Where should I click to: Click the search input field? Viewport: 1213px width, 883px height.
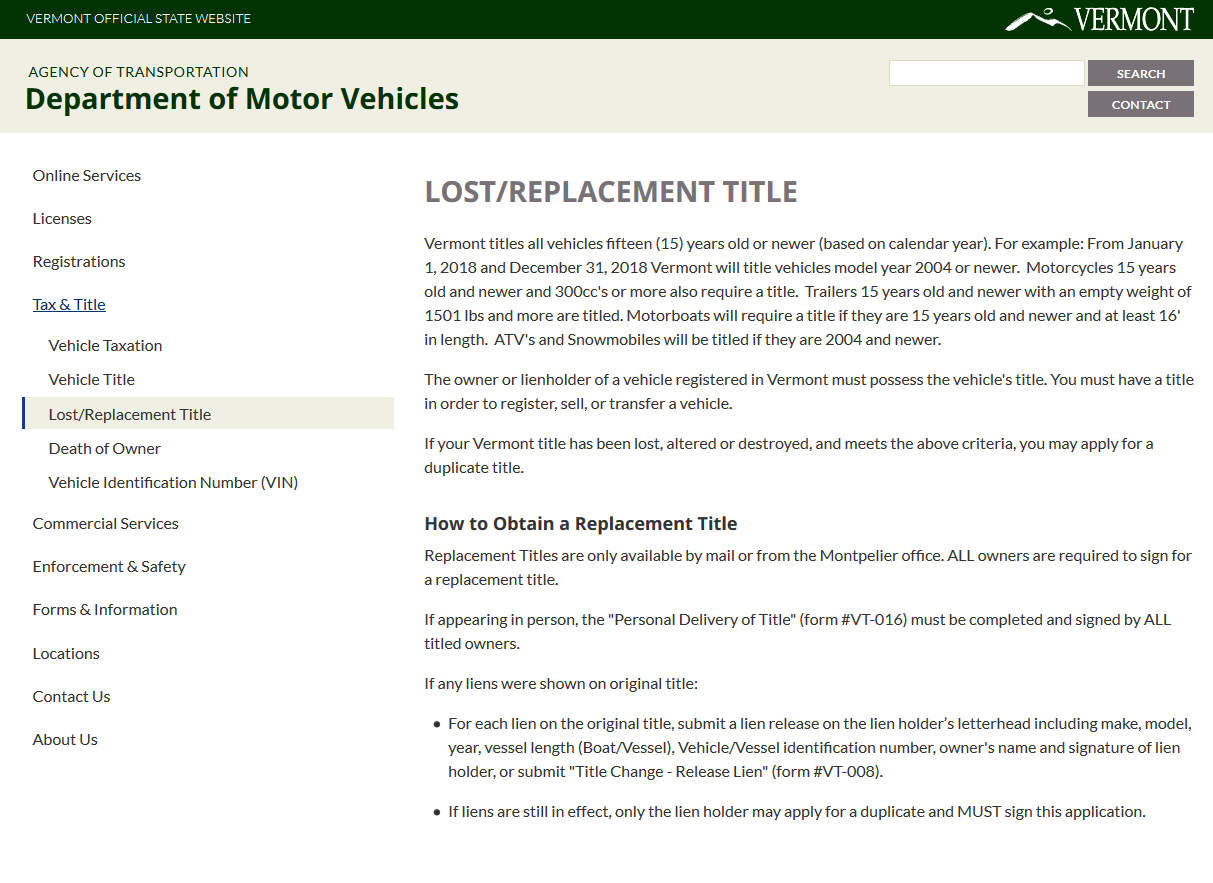tap(986, 73)
